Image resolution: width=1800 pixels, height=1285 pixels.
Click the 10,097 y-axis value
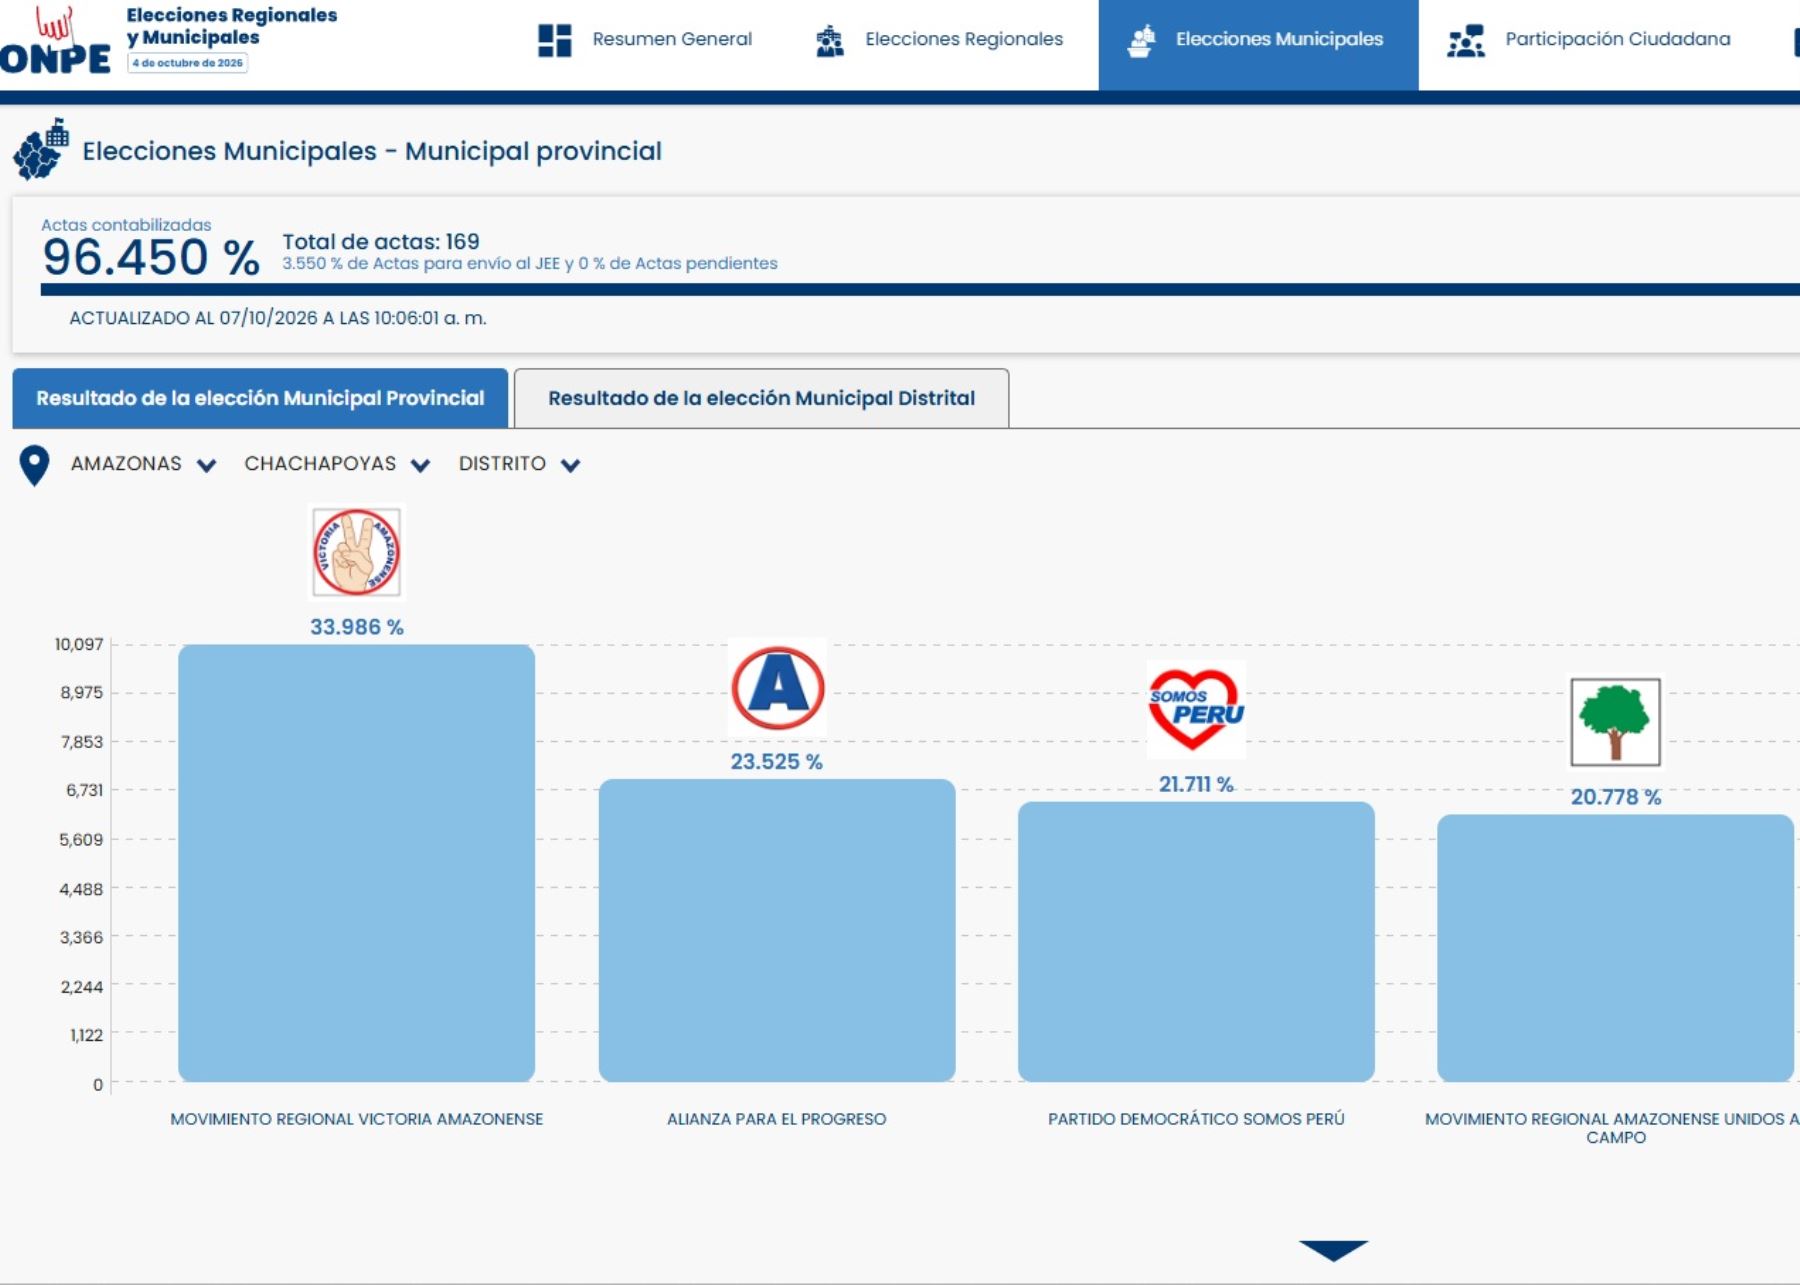[x=79, y=644]
